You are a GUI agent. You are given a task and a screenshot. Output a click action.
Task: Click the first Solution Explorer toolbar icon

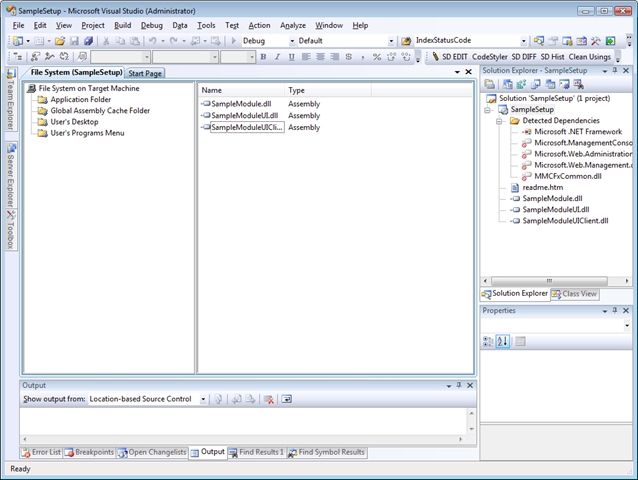[x=489, y=84]
